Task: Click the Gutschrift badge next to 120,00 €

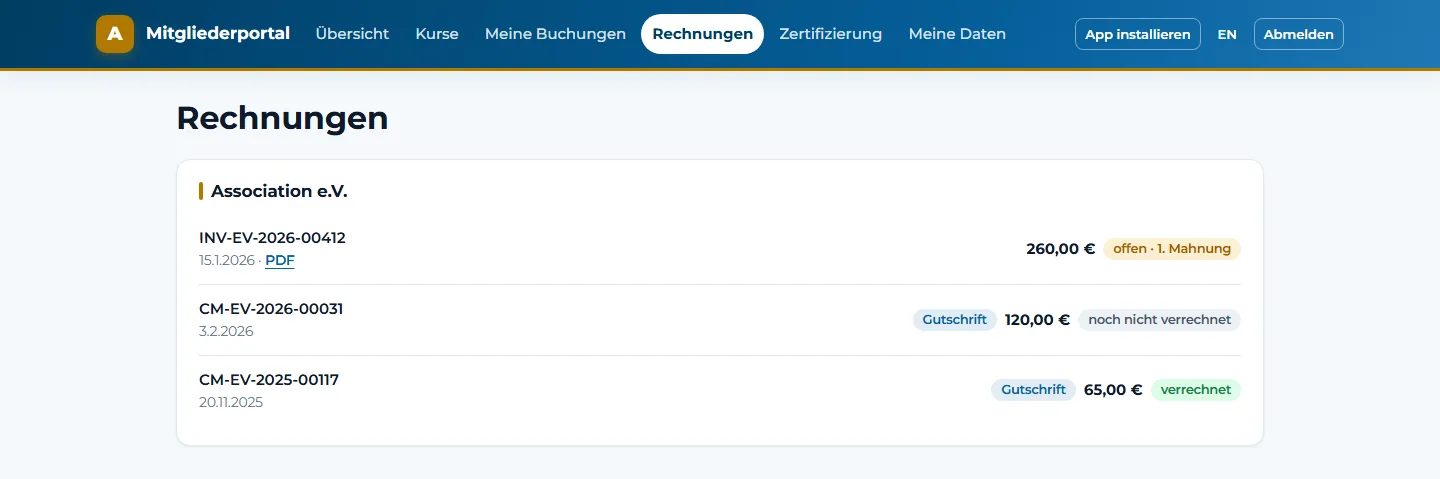Action: (x=955, y=320)
